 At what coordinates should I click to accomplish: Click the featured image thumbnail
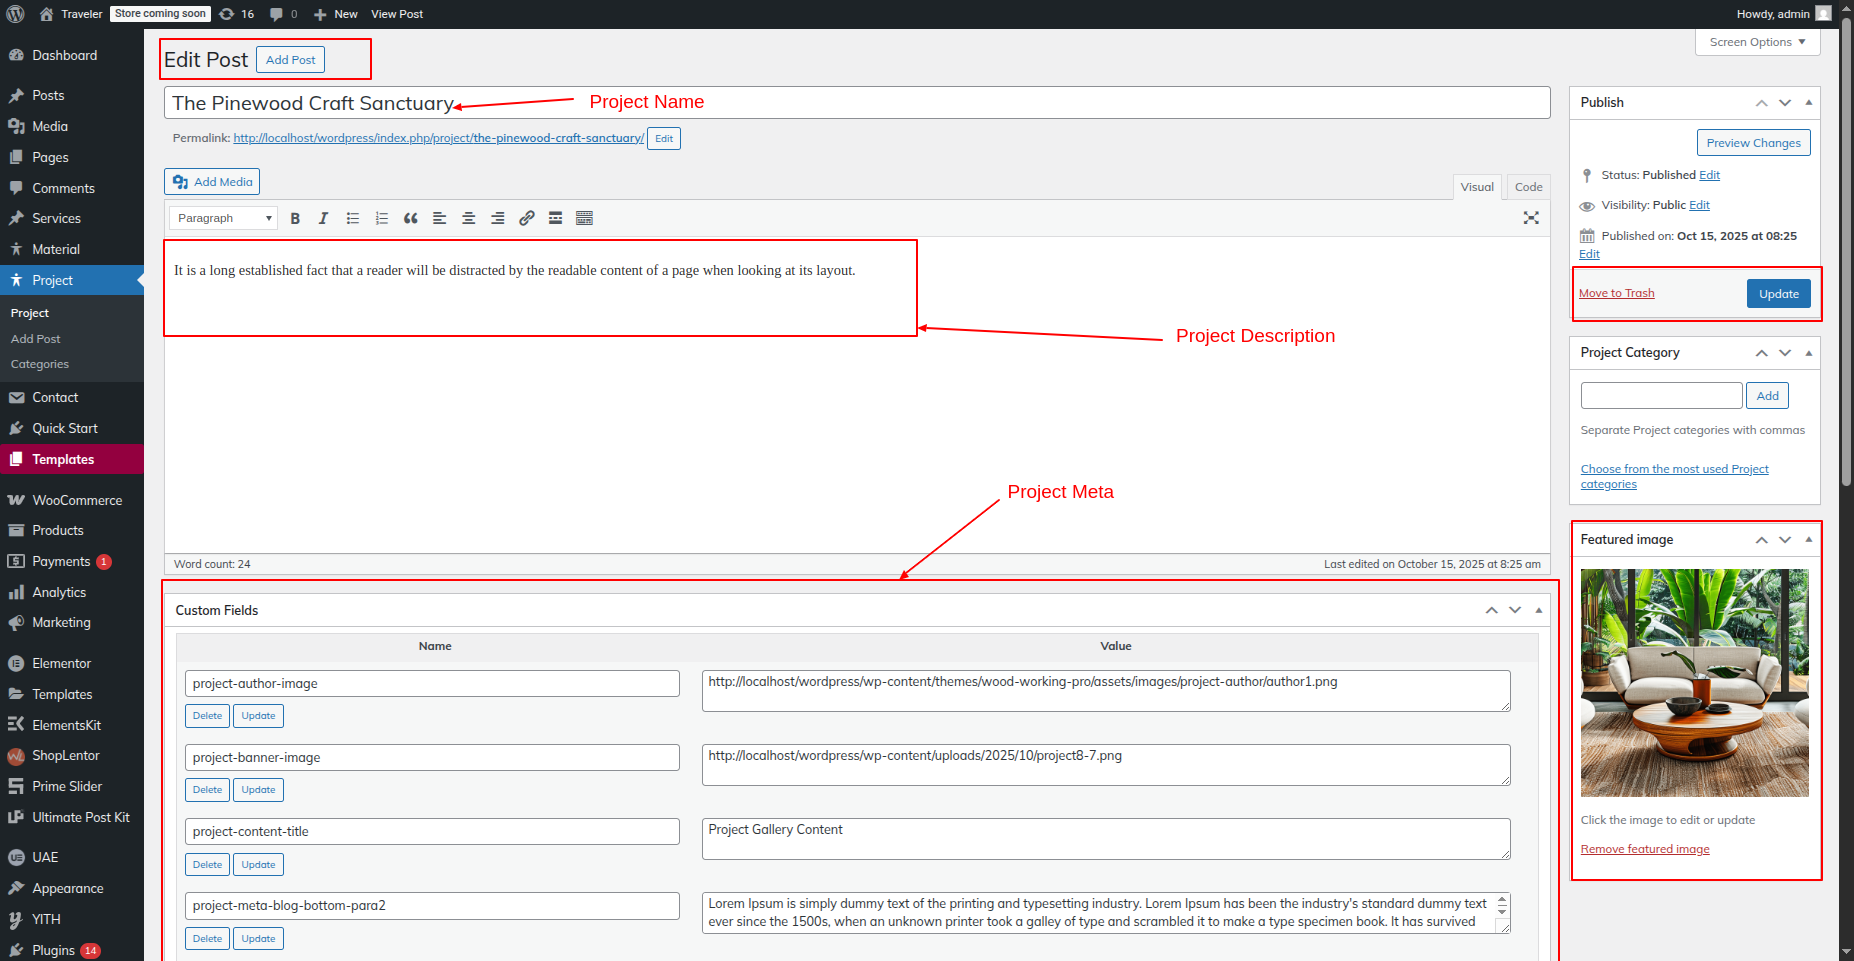coord(1694,683)
